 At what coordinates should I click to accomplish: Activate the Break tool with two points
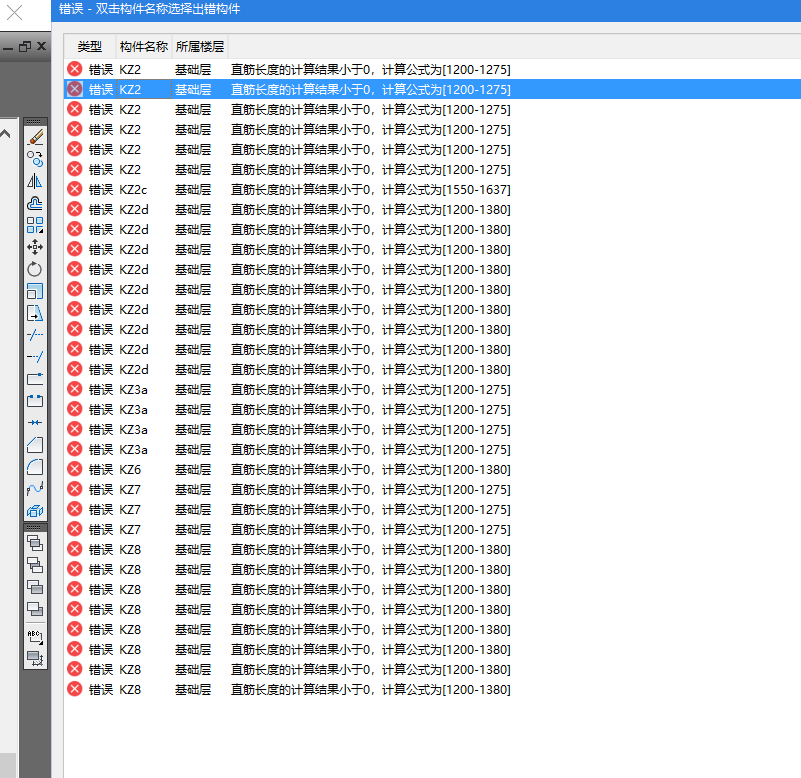click(x=35, y=401)
